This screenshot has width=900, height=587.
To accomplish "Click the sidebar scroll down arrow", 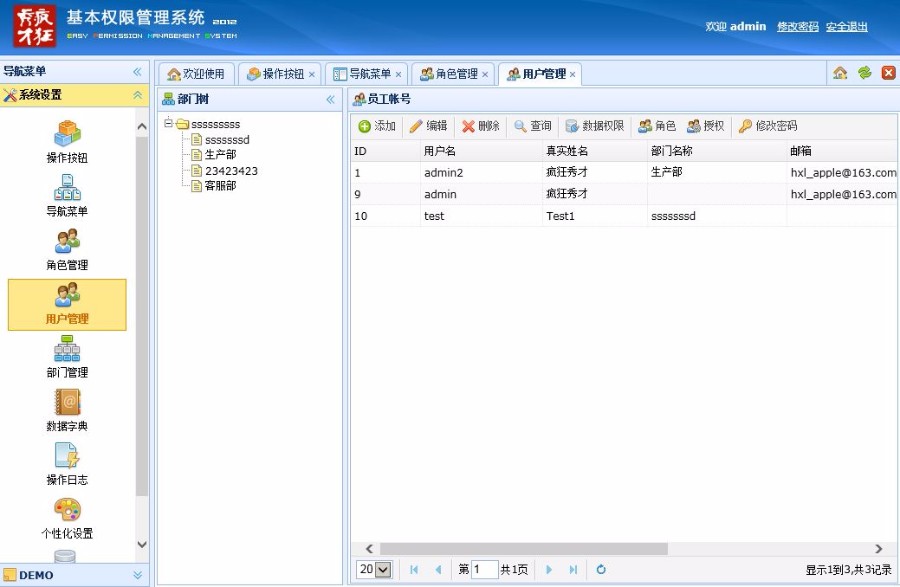I will click(x=142, y=545).
